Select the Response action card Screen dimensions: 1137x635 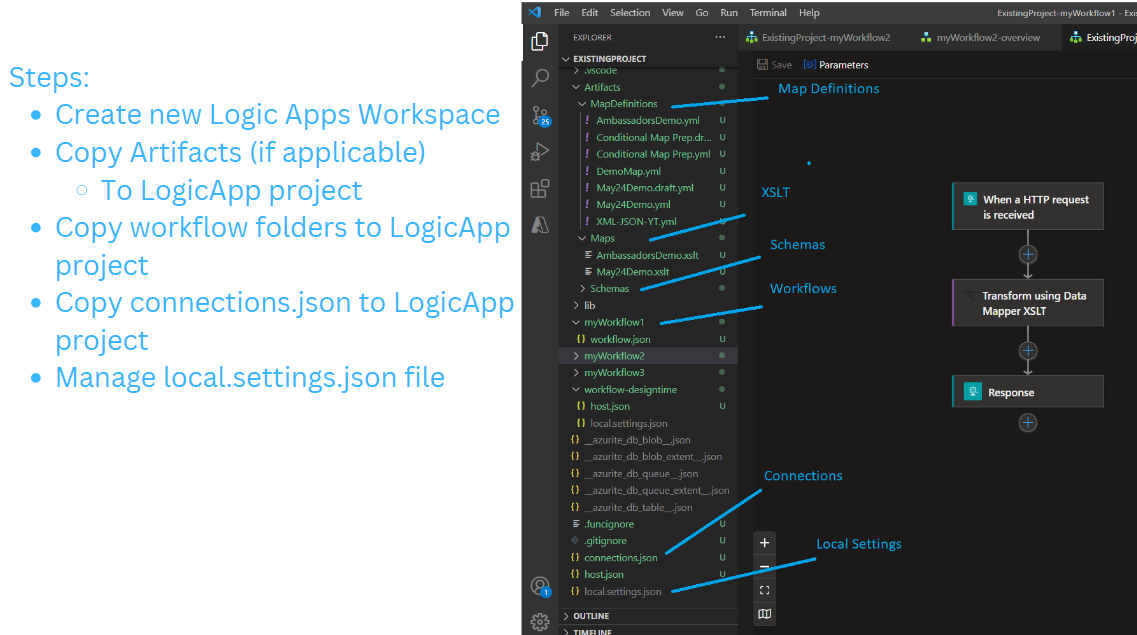pyautogui.click(x=1028, y=391)
